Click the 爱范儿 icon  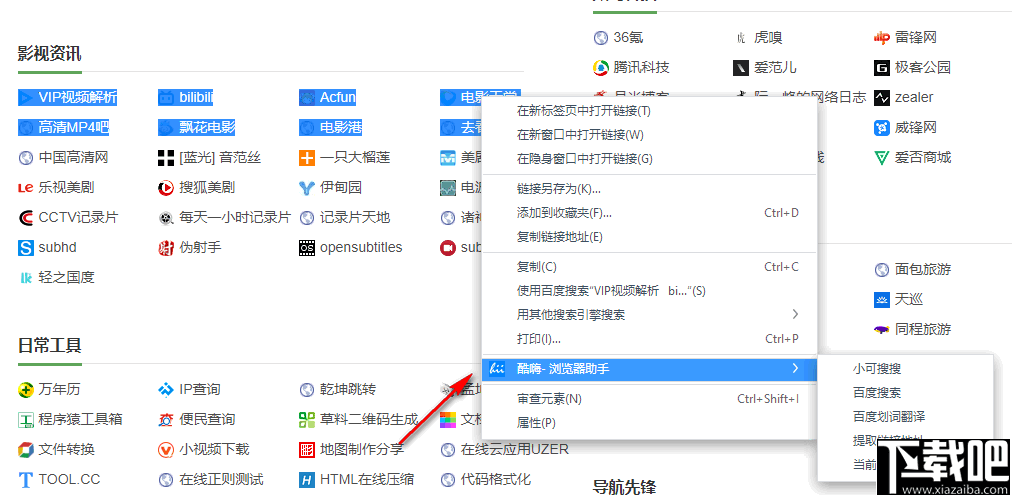[741, 67]
